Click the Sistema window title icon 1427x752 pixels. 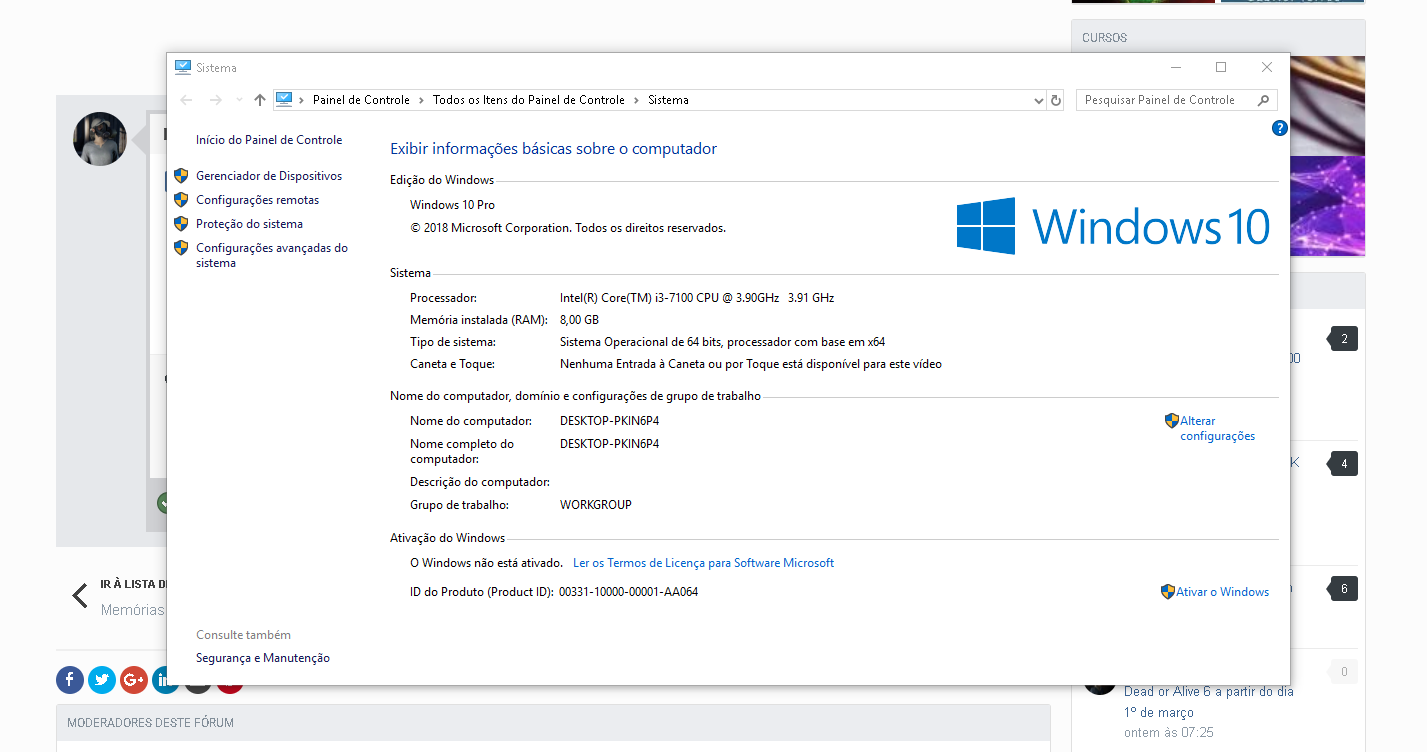click(182, 67)
